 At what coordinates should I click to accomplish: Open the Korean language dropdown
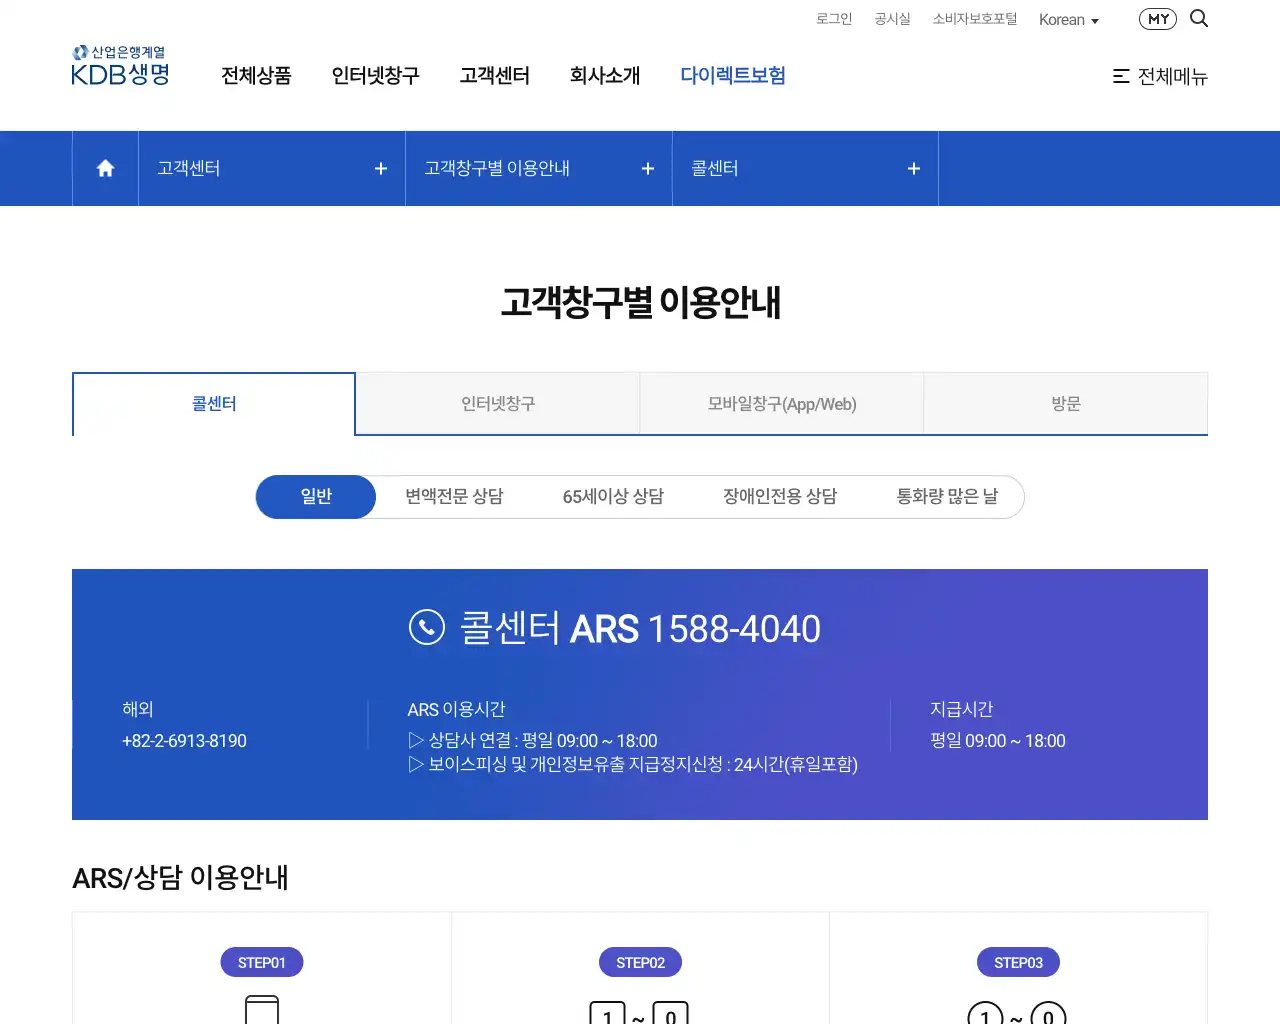pyautogui.click(x=1068, y=19)
